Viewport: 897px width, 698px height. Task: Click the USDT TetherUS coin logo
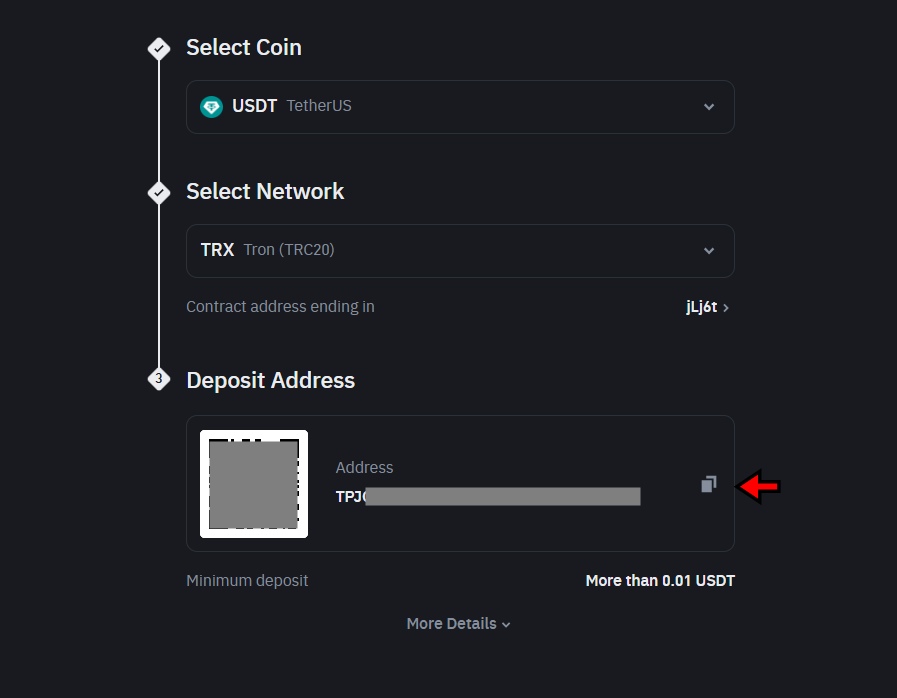(x=211, y=106)
